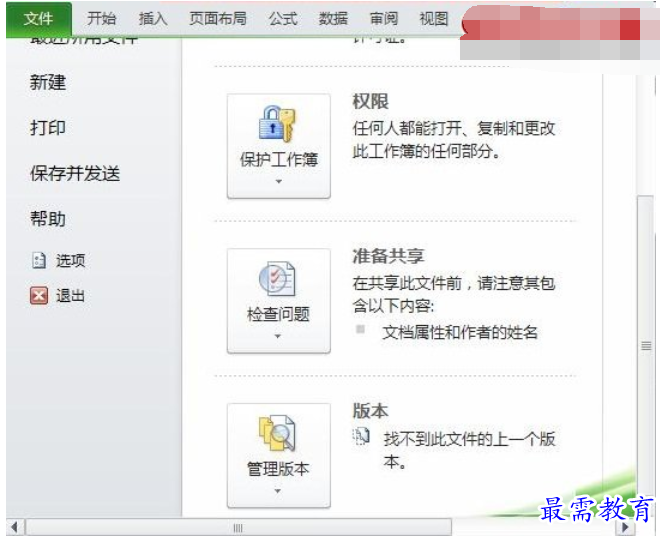Image resolution: width=662 pixels, height=541 pixels.
Task: Click the 保护工作簿 button label
Action: tap(279, 160)
